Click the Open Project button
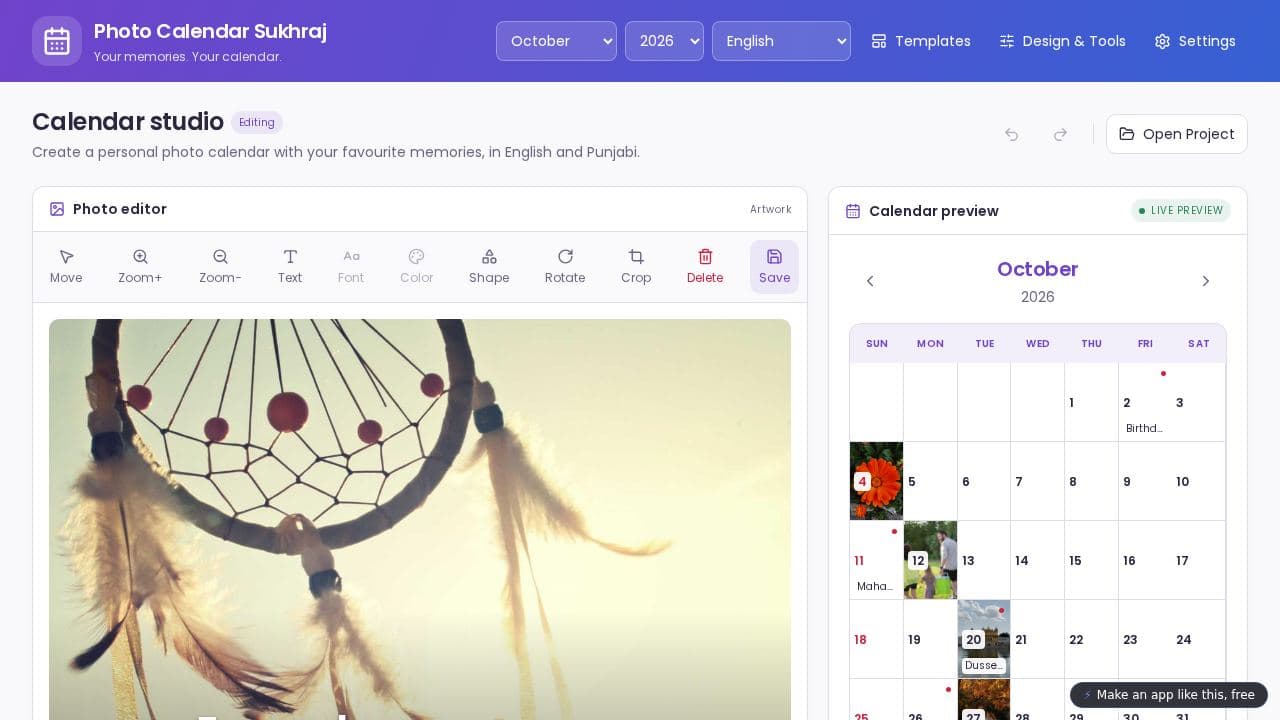The height and width of the screenshot is (720, 1280). [x=1177, y=134]
